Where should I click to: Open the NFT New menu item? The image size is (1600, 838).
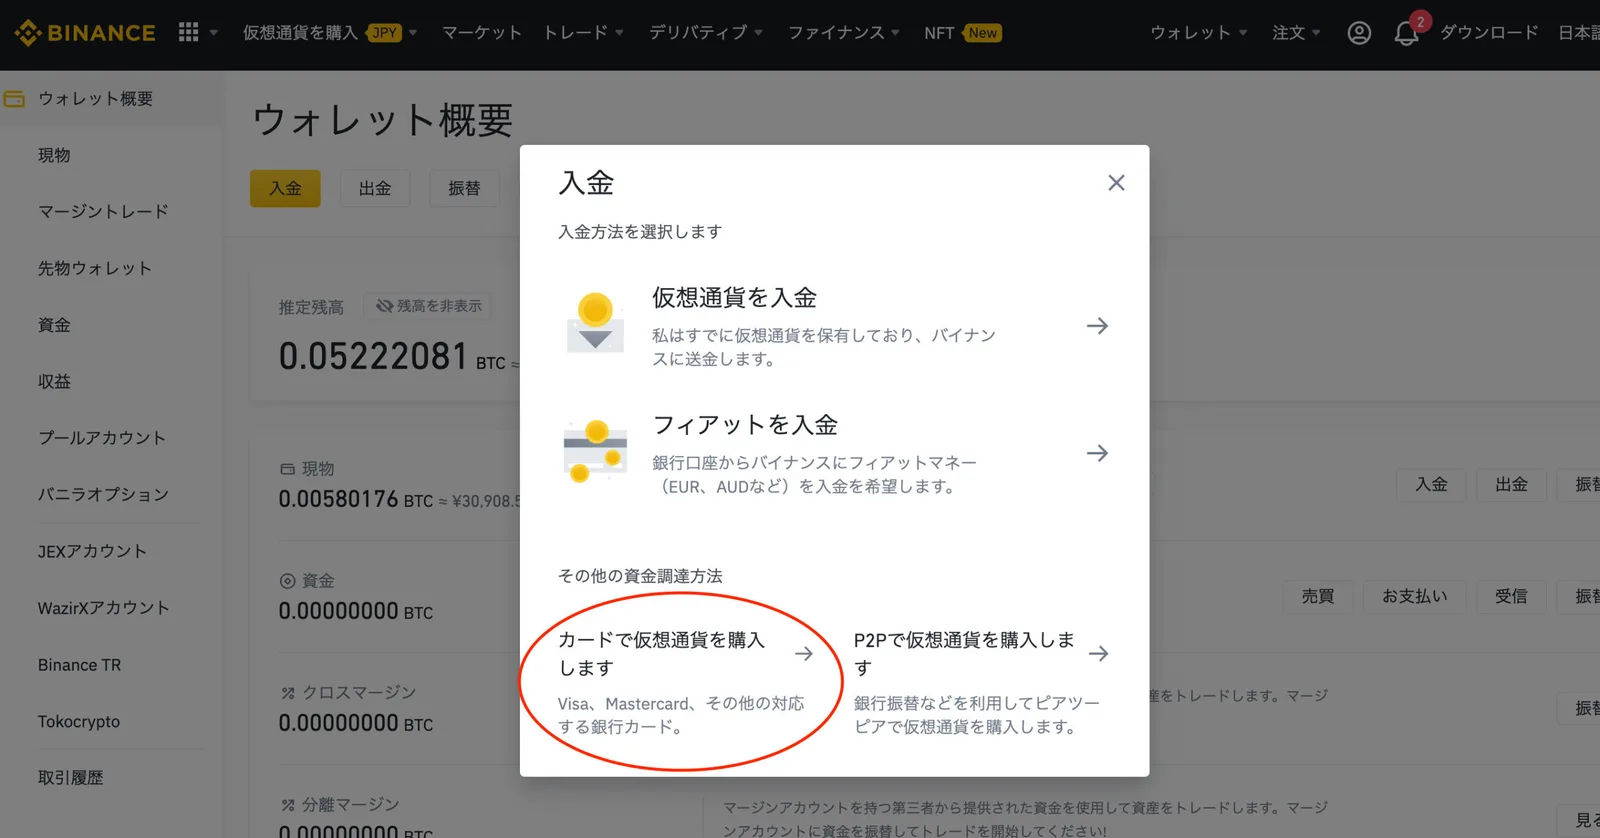point(963,33)
